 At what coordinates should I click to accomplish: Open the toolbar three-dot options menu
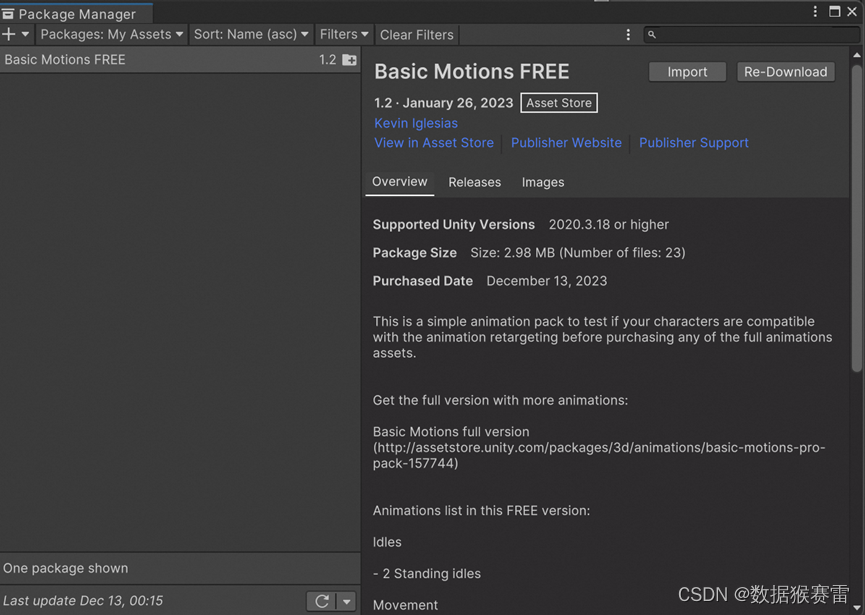[628, 35]
